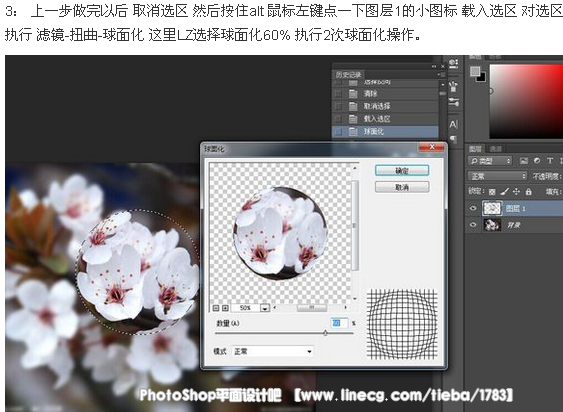Select the 取消选择 history state

tap(385, 106)
